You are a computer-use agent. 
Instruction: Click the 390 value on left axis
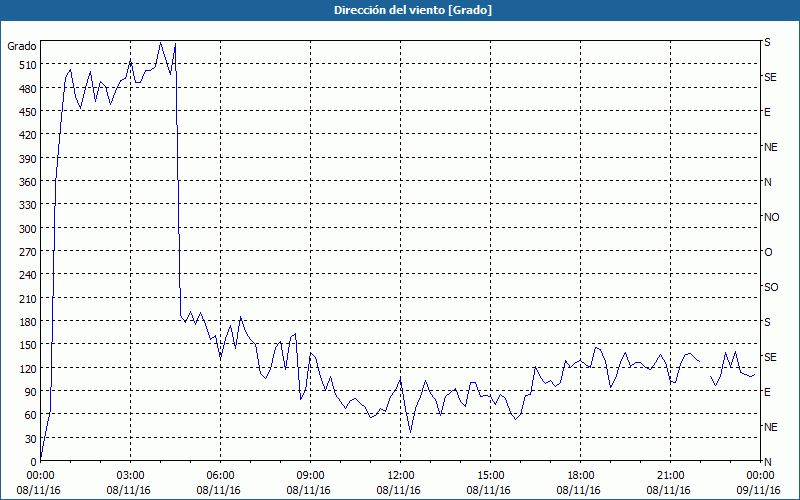click(x=29, y=159)
